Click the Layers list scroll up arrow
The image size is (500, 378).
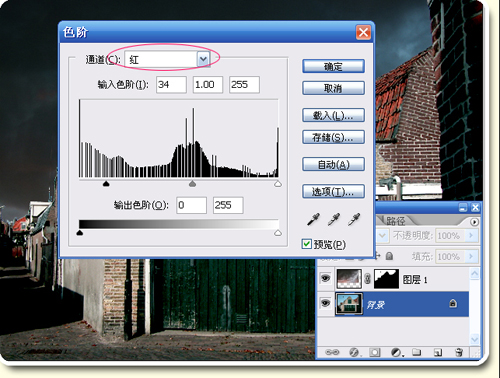pos(474,274)
